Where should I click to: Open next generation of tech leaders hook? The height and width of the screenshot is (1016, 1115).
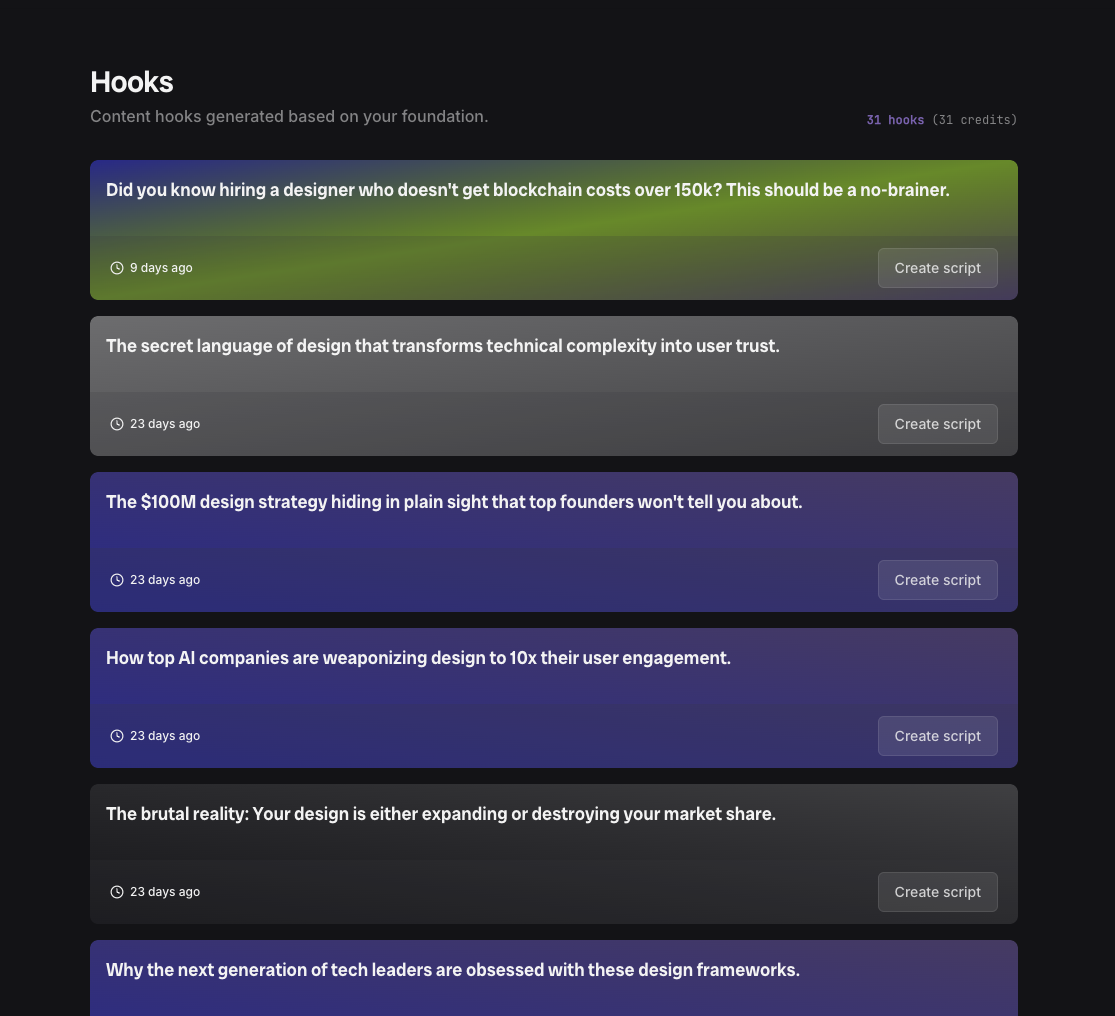click(x=453, y=970)
